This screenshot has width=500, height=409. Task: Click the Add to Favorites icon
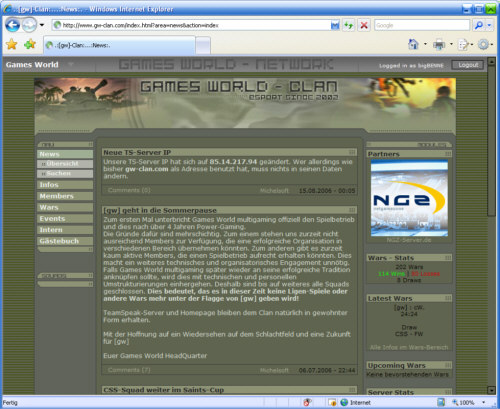(x=30, y=44)
